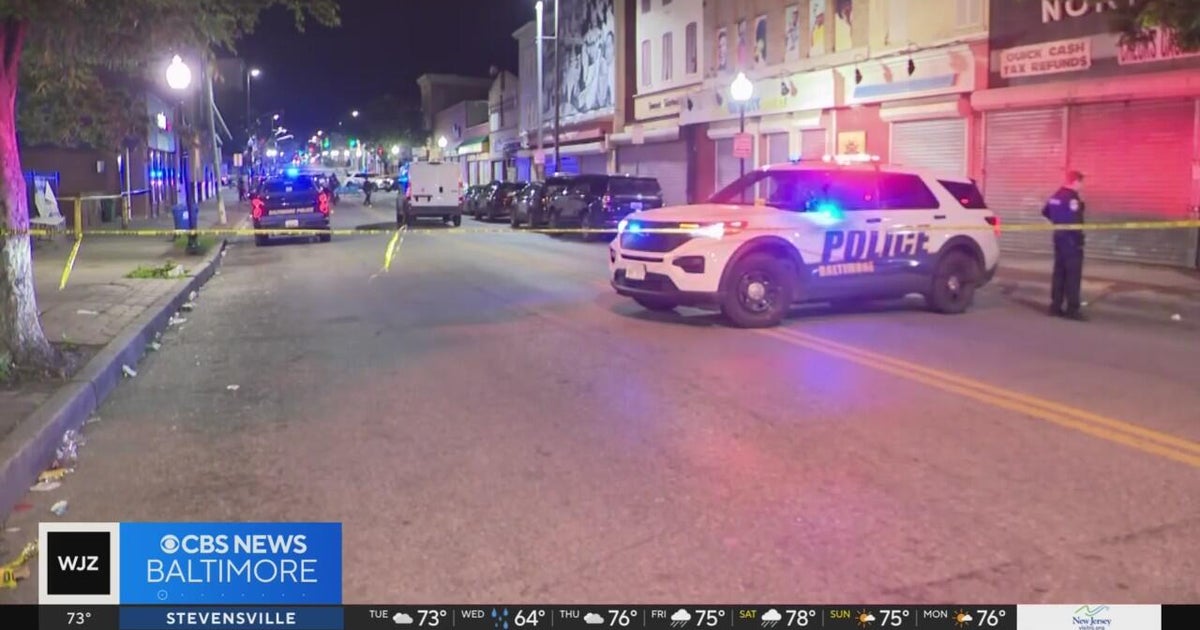The width and height of the screenshot is (1200, 630).
Task: Click the FRI 75° forecast value
Action: click(710, 618)
